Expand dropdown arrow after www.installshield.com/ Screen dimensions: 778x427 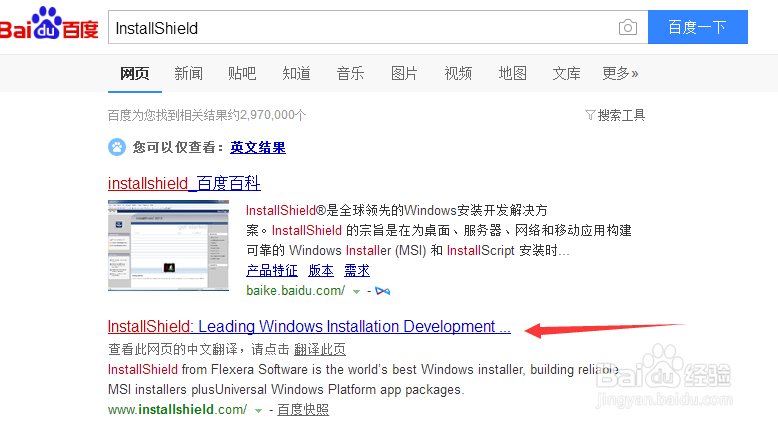pyautogui.click(x=258, y=411)
